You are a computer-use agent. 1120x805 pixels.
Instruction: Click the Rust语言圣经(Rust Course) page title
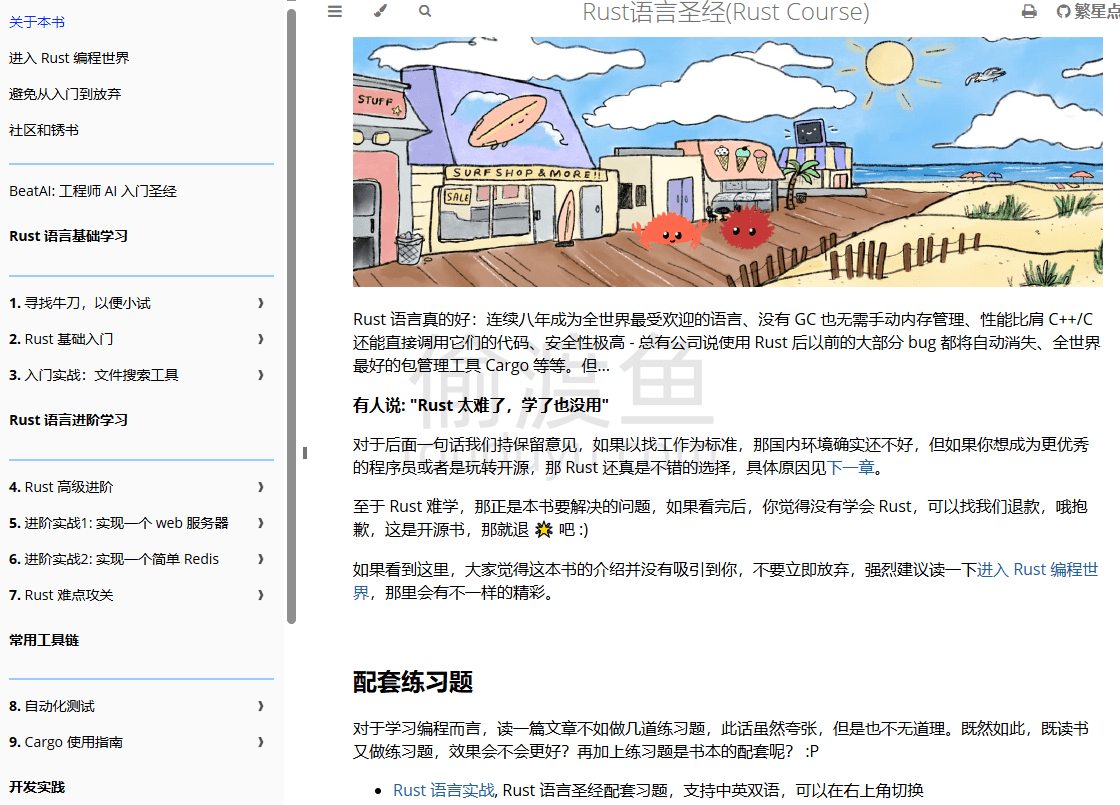tap(726, 12)
